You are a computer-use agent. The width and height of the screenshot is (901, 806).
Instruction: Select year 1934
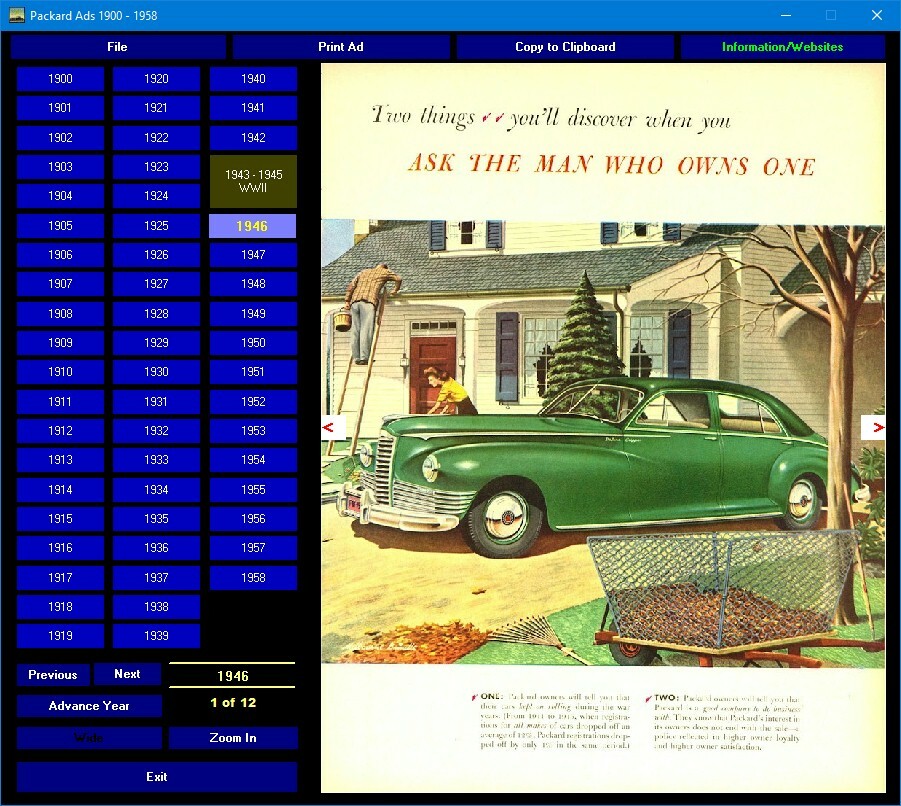(156, 490)
